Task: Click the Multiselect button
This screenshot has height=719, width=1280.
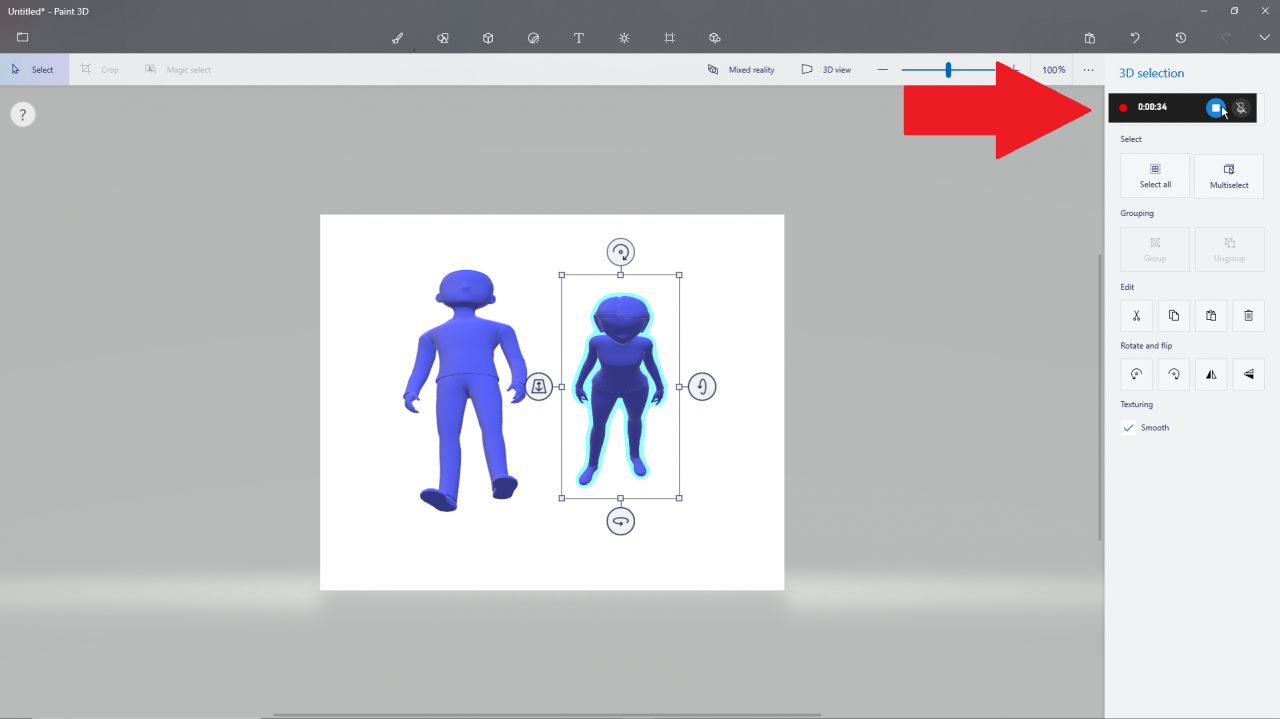Action: tap(1229, 176)
